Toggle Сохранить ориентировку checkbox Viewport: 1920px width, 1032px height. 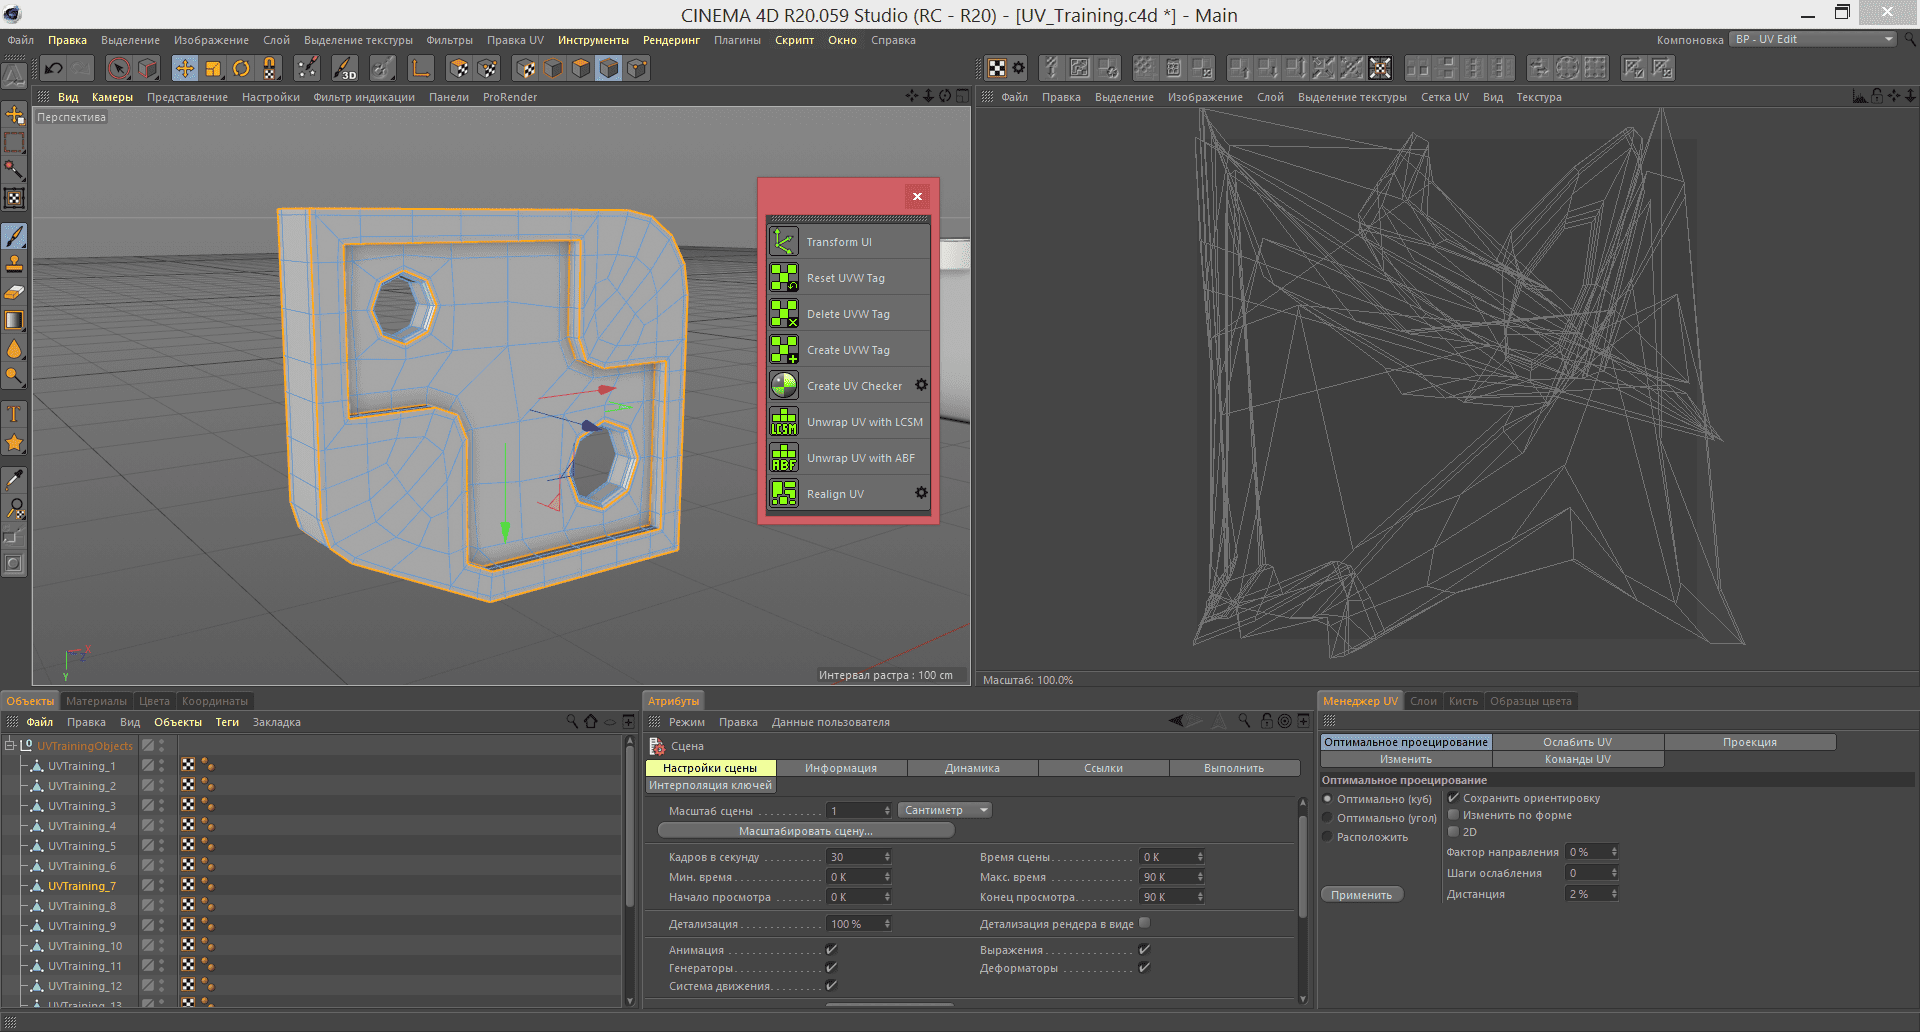coord(1453,798)
